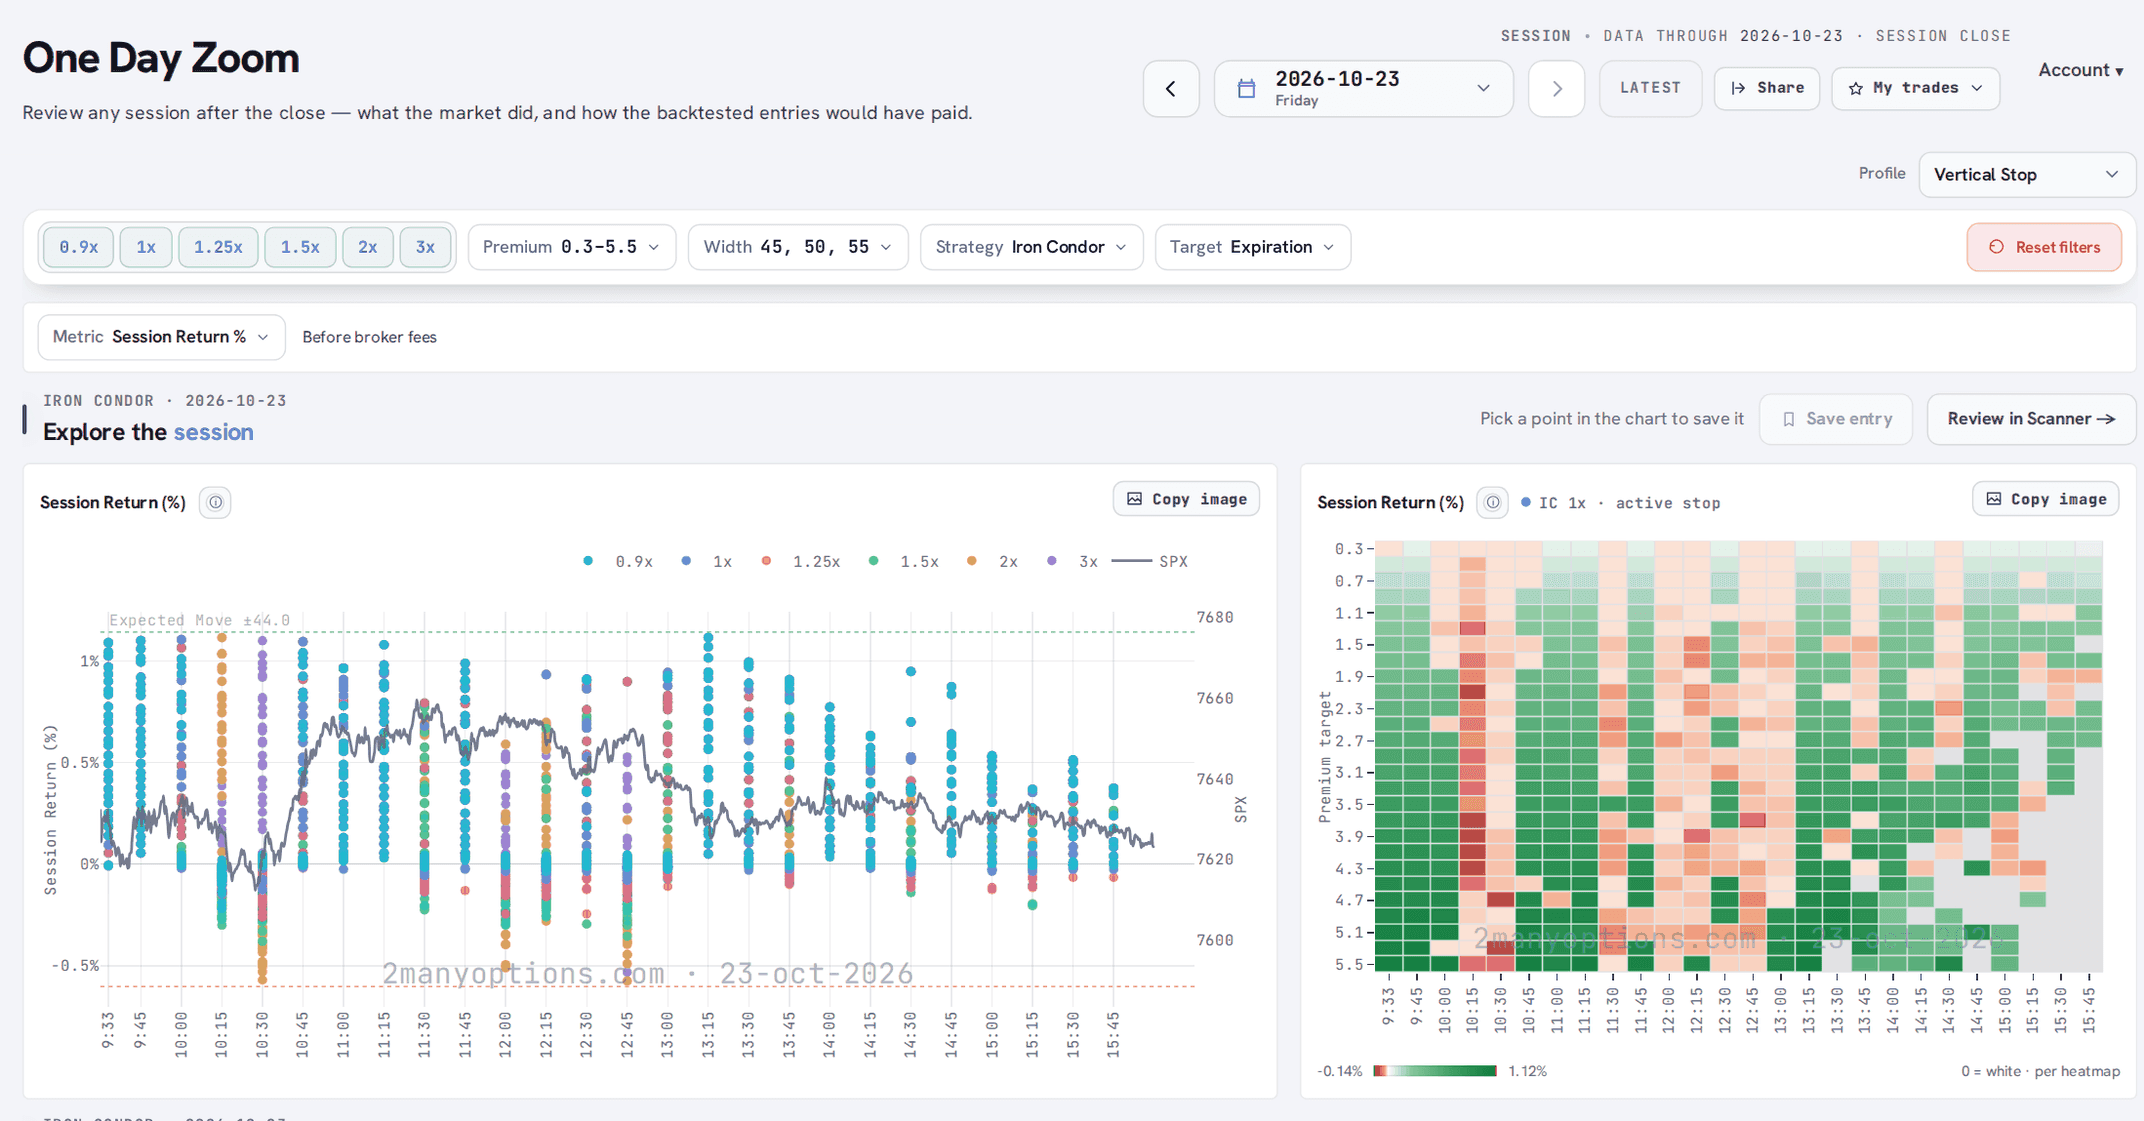Viewport: 2144px width, 1121px height.
Task: Open the Metric Session Return % dropdown
Action: pyautogui.click(x=161, y=337)
